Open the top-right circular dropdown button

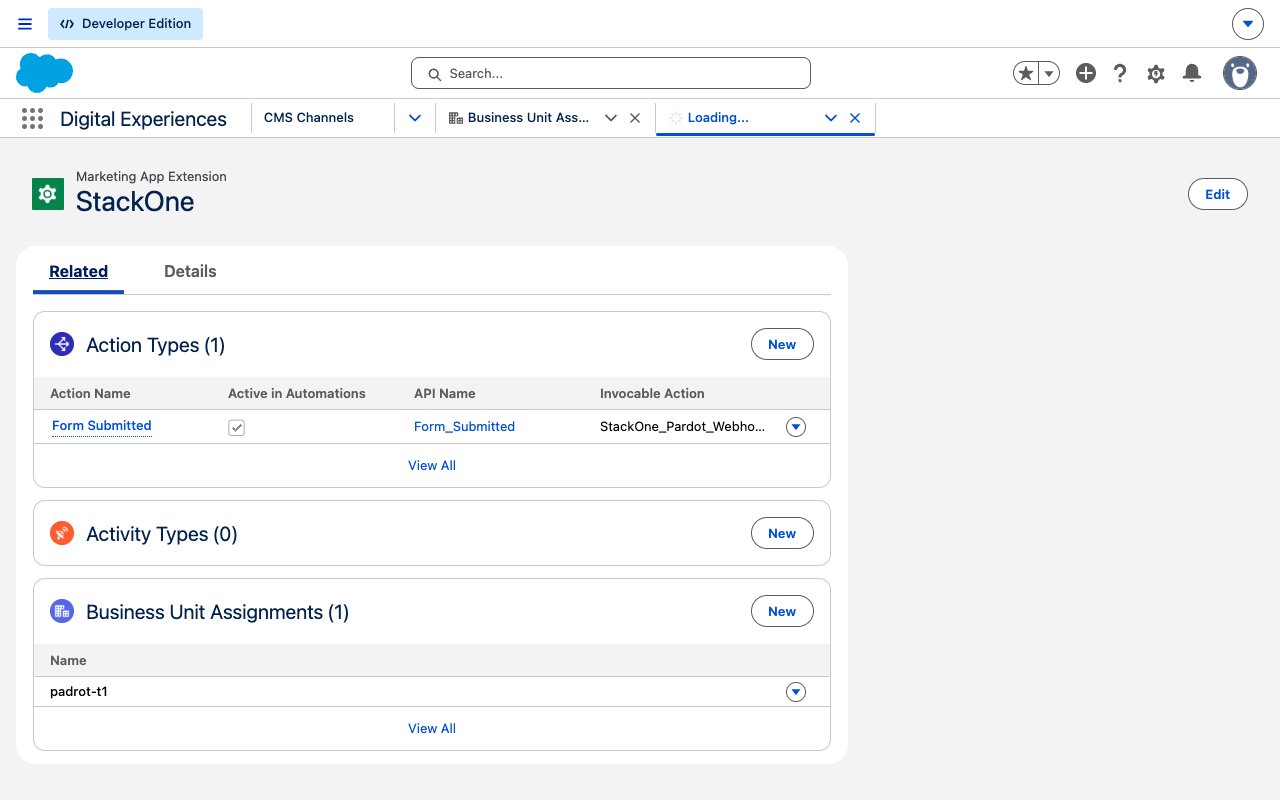click(1247, 24)
